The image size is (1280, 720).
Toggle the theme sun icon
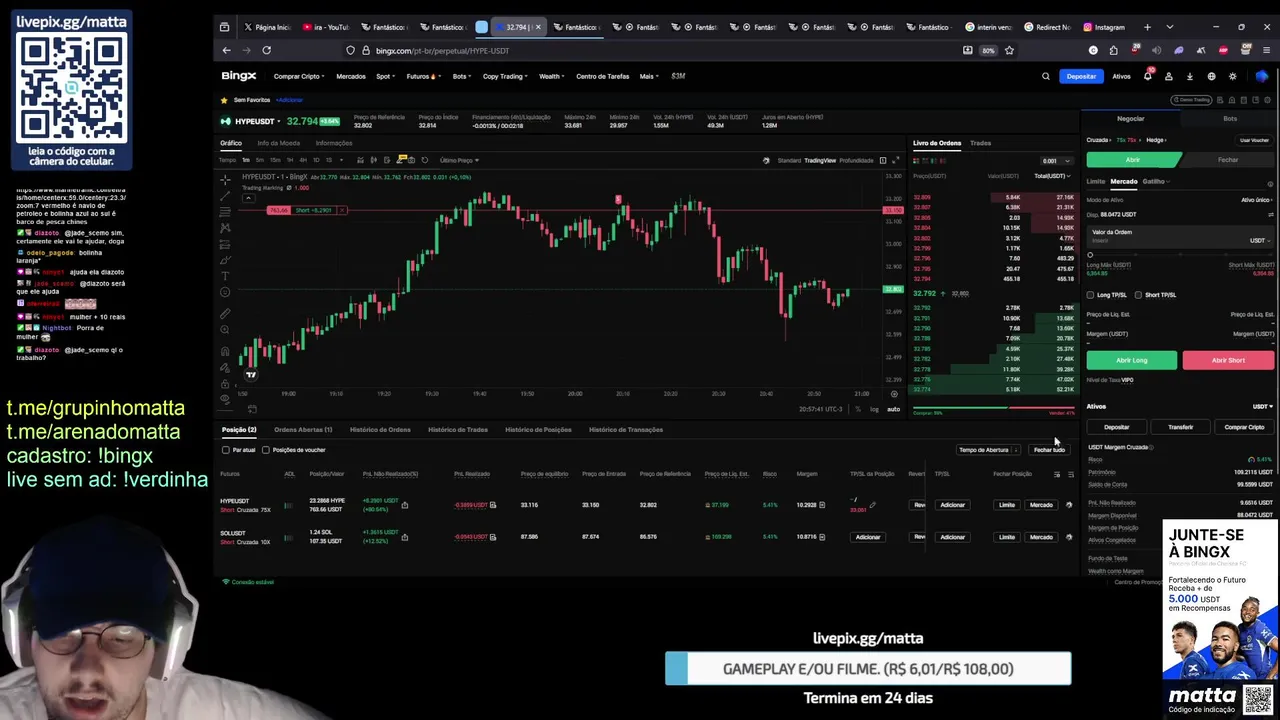1232,76
